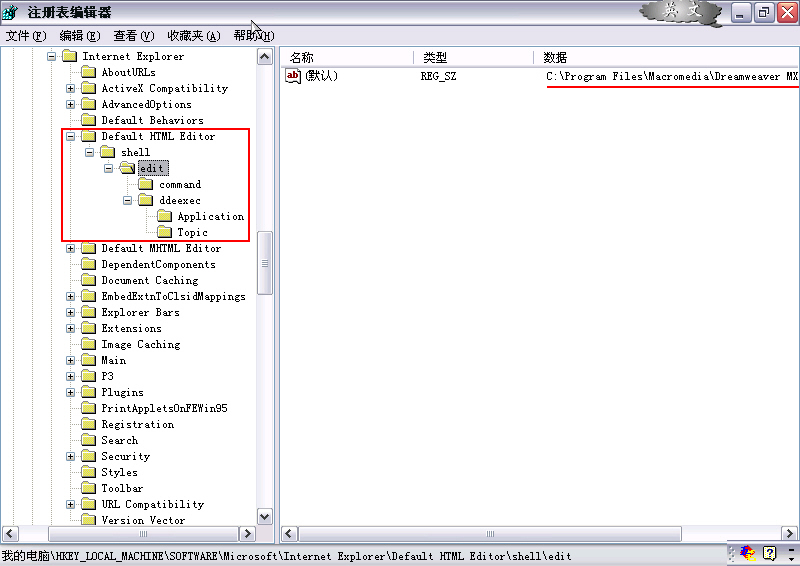
Task: Open the 查看(V) view menu
Action: point(134,35)
